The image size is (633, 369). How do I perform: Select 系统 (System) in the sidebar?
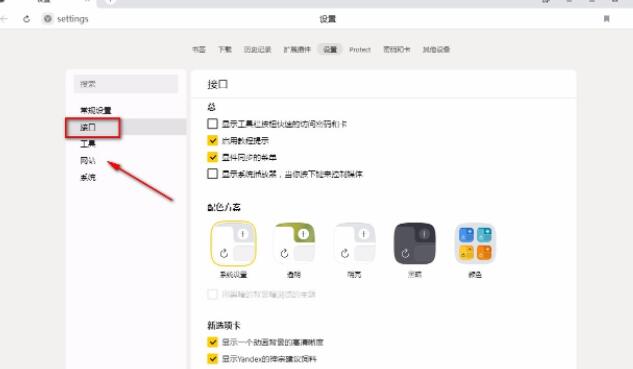pyautogui.click(x=88, y=177)
